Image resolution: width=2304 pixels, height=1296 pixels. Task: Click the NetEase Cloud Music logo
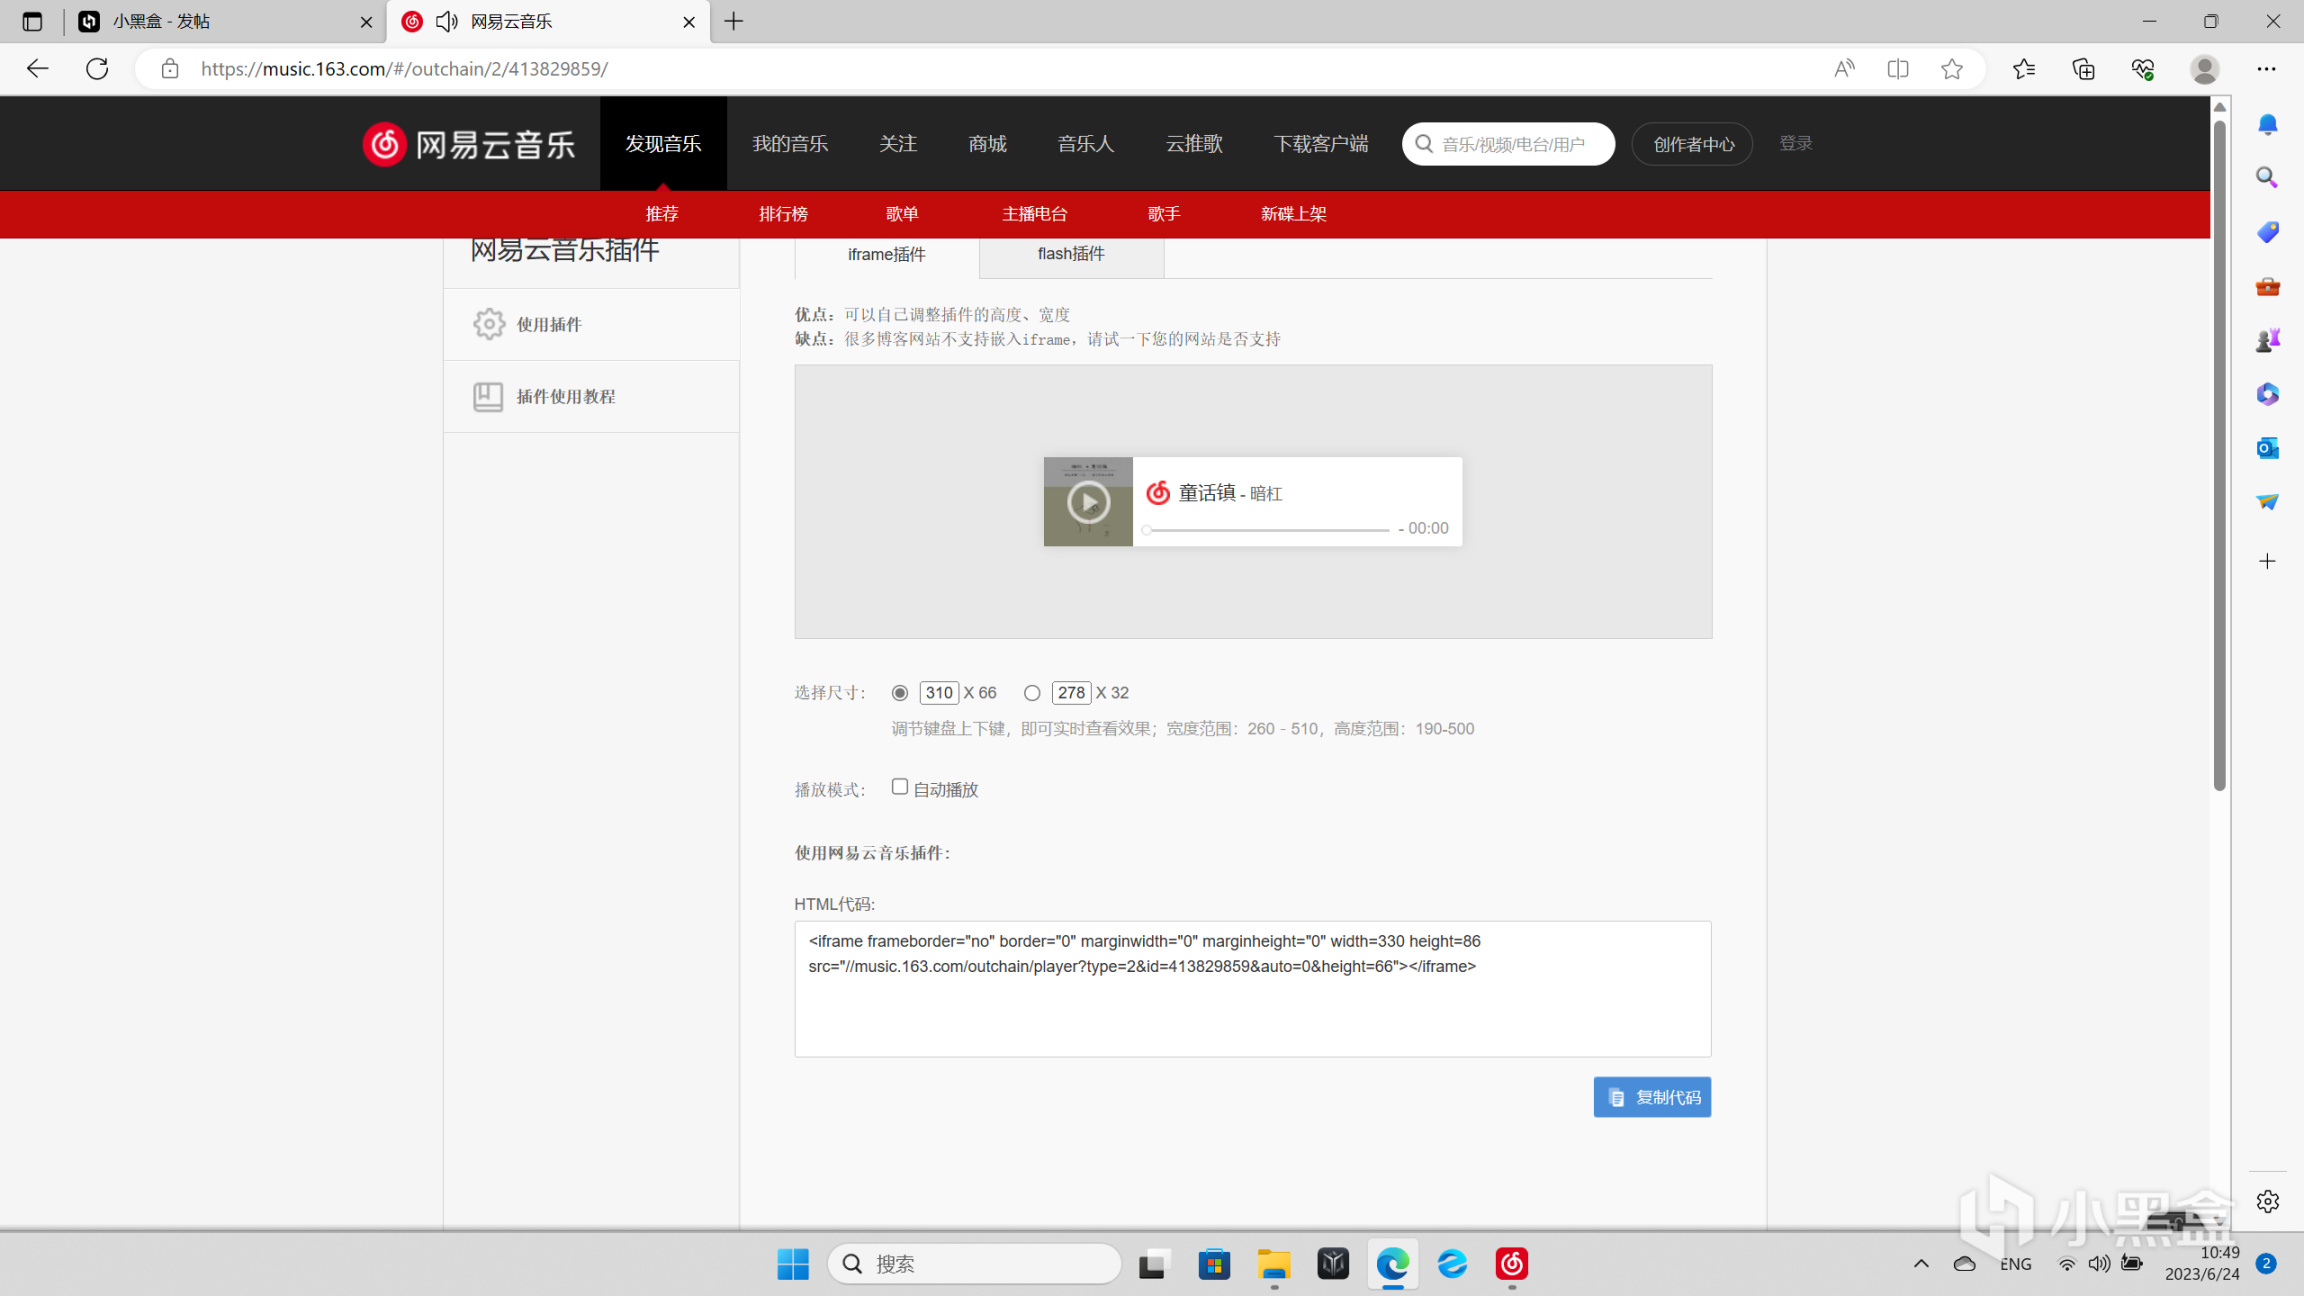point(468,144)
